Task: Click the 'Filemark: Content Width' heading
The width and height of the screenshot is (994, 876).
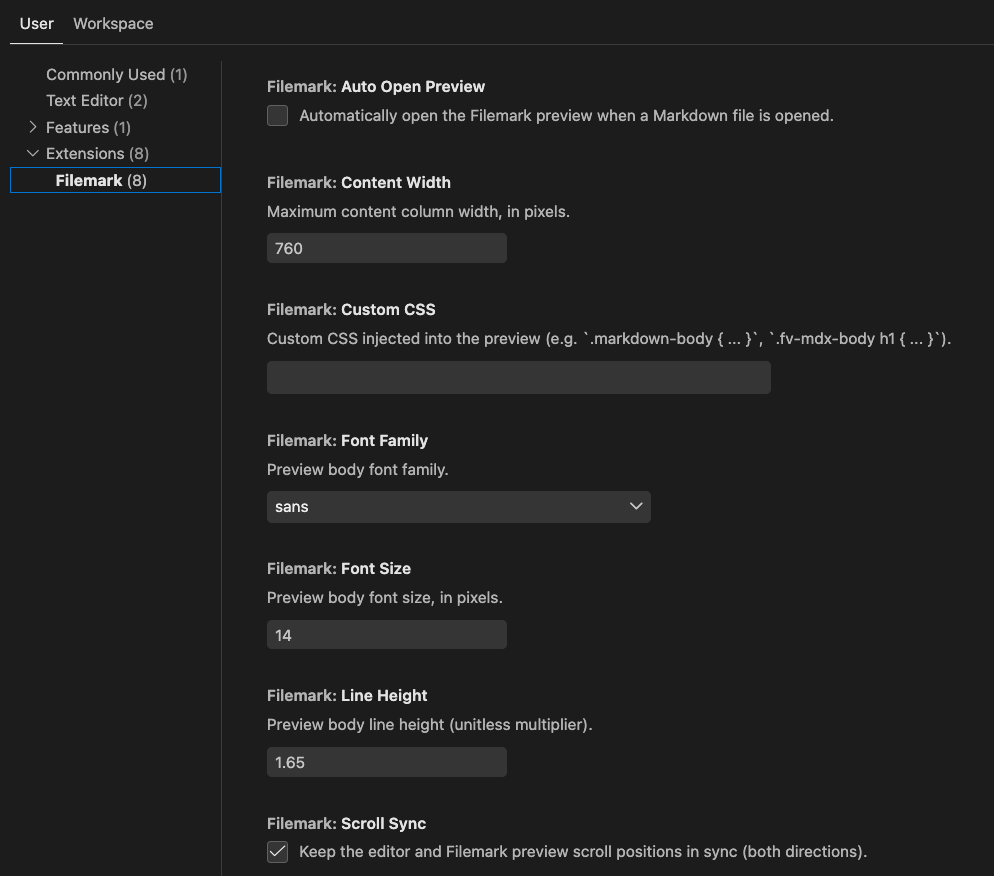Action: pos(359,183)
